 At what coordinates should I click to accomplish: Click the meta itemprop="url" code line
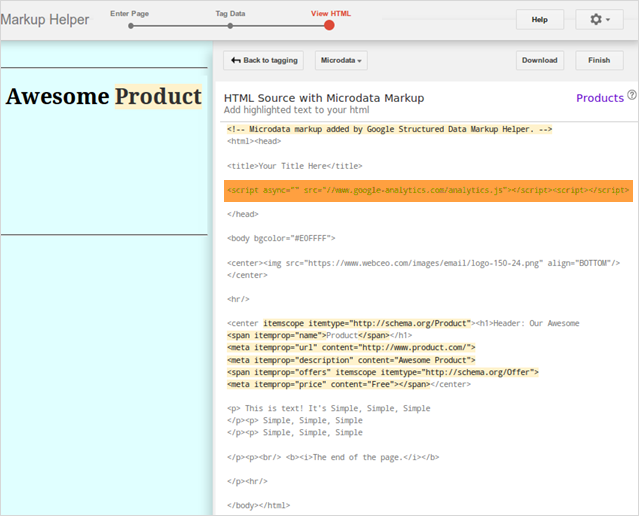[351, 348]
